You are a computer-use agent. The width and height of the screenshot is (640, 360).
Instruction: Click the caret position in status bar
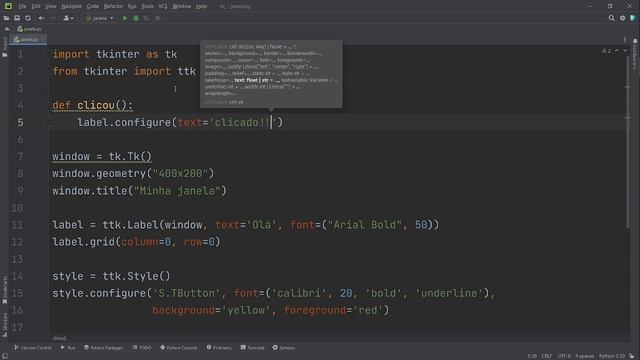[532, 356]
